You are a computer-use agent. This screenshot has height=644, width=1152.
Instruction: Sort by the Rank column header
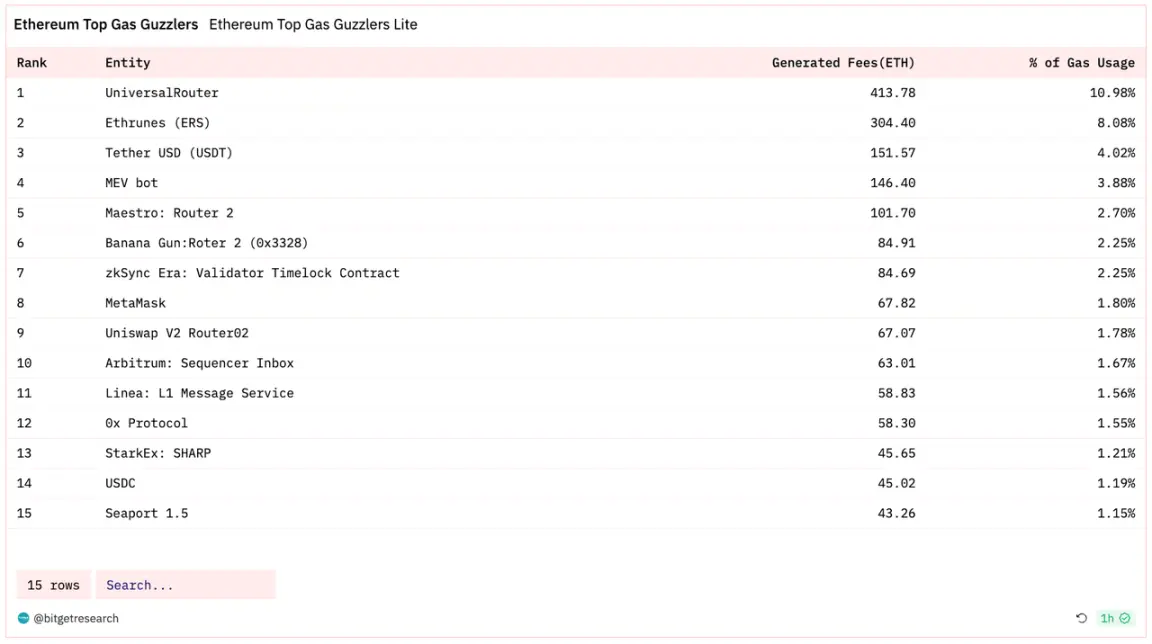coord(32,62)
